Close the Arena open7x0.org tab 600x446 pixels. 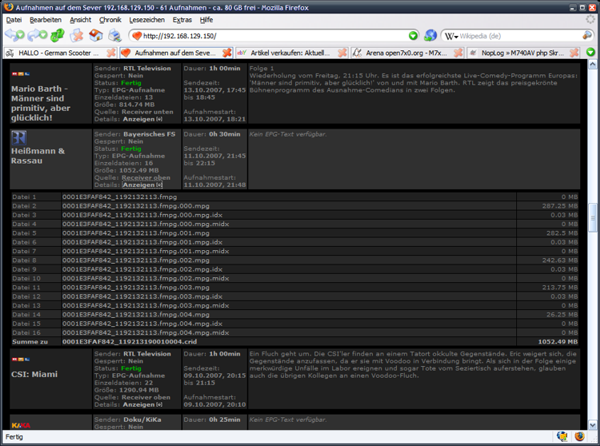coord(458,53)
